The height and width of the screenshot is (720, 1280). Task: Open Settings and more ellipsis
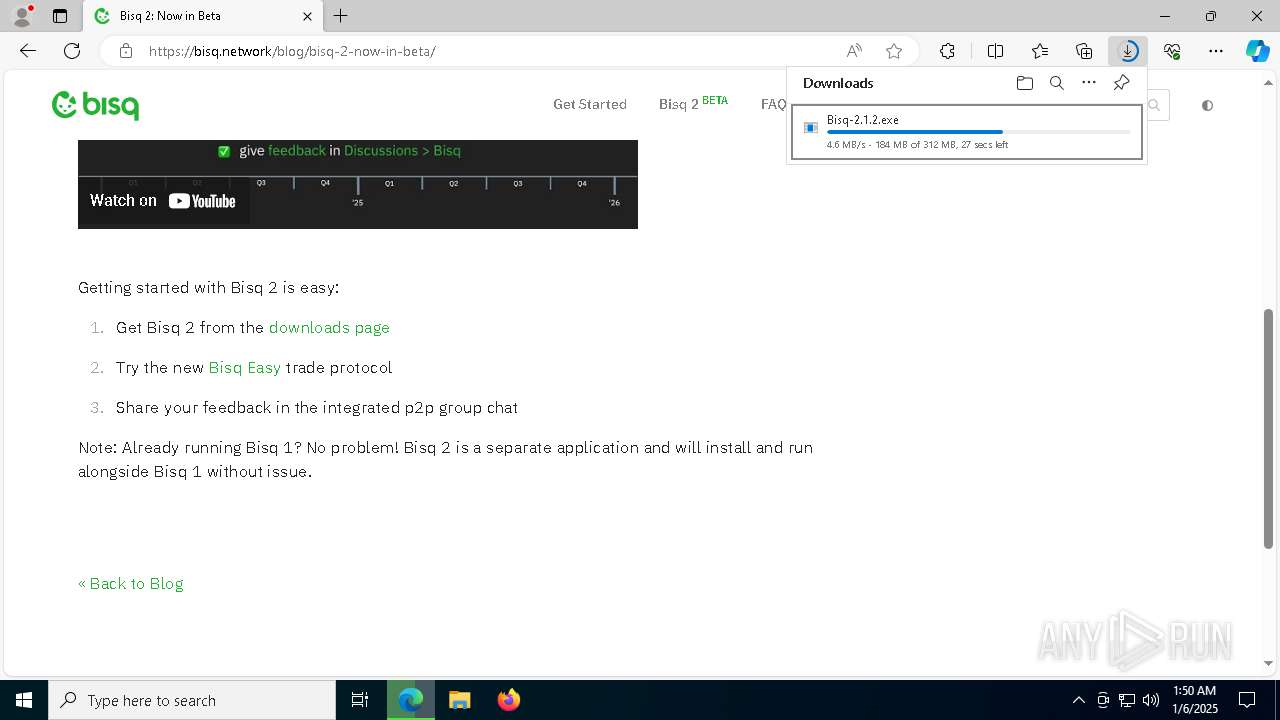pyautogui.click(x=1216, y=51)
